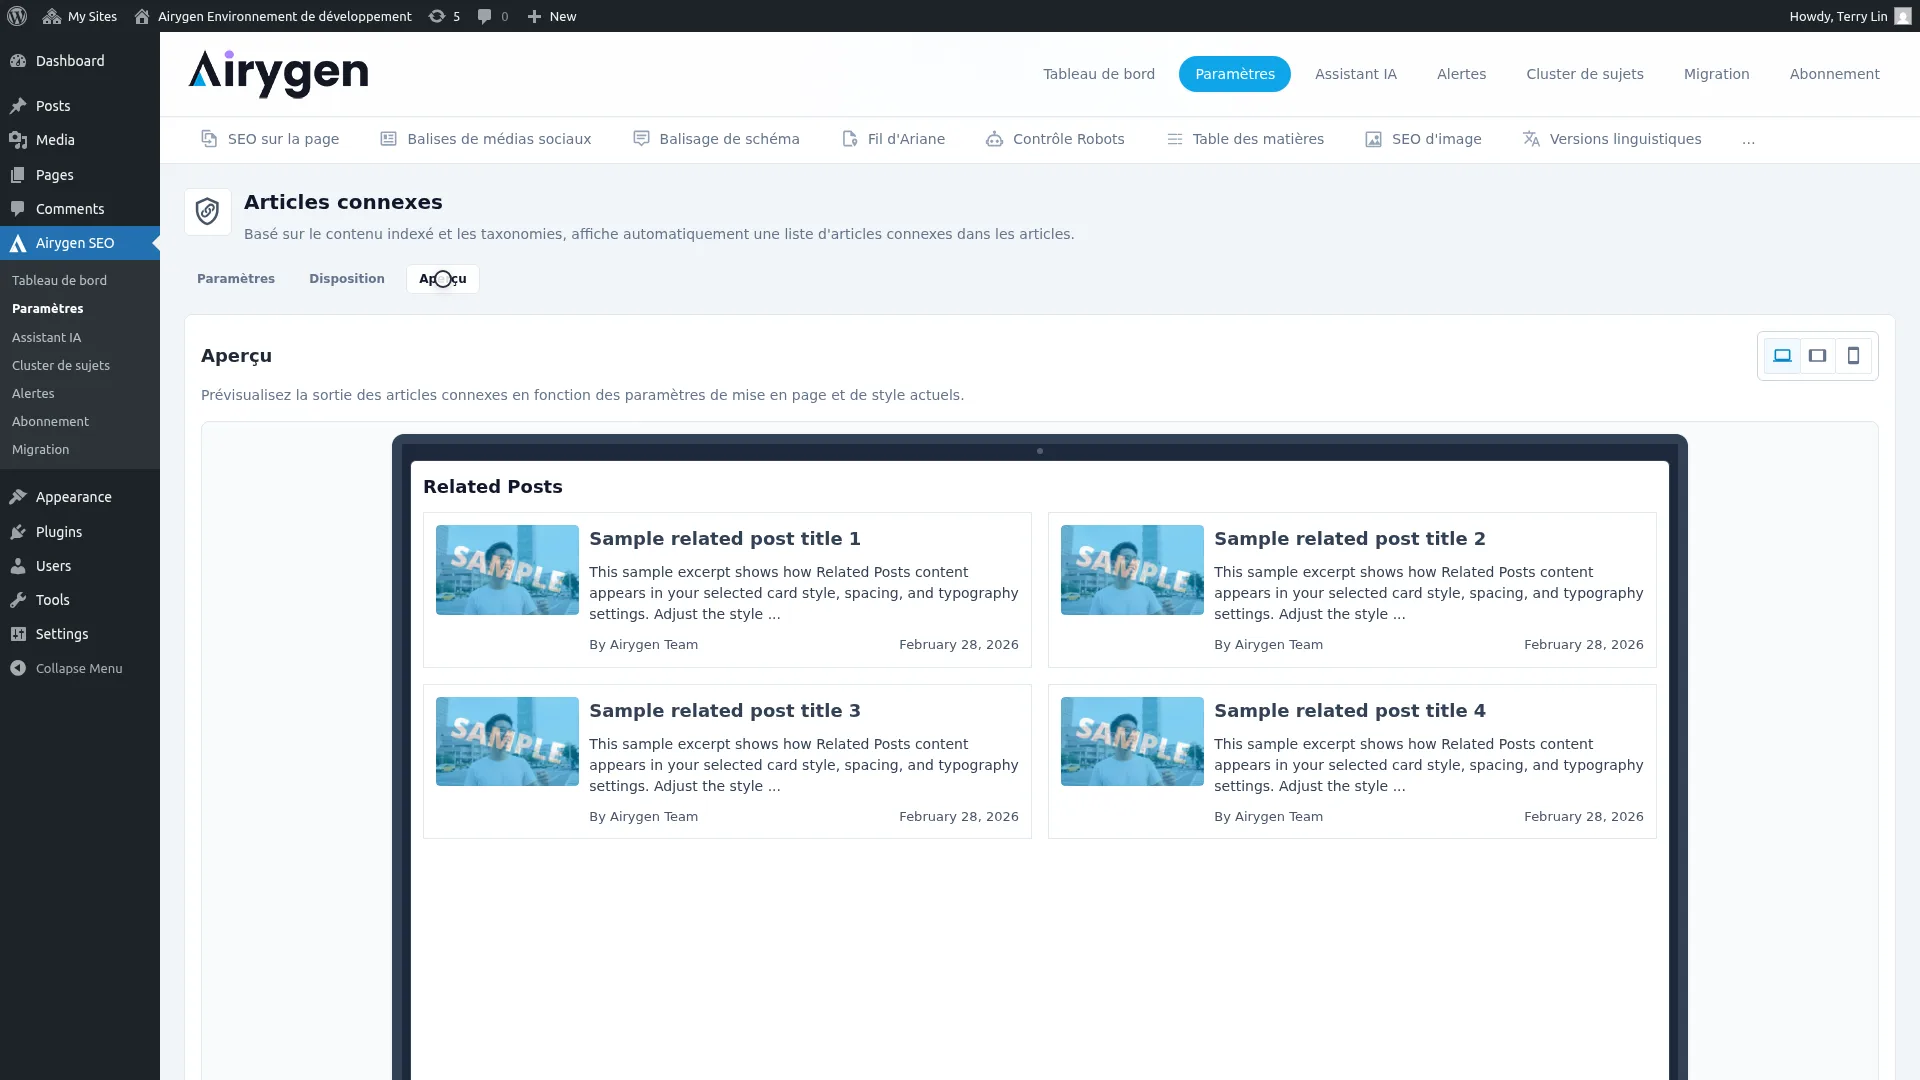Open SEO d'image settings
1920x1080 pixels.
coord(1423,139)
